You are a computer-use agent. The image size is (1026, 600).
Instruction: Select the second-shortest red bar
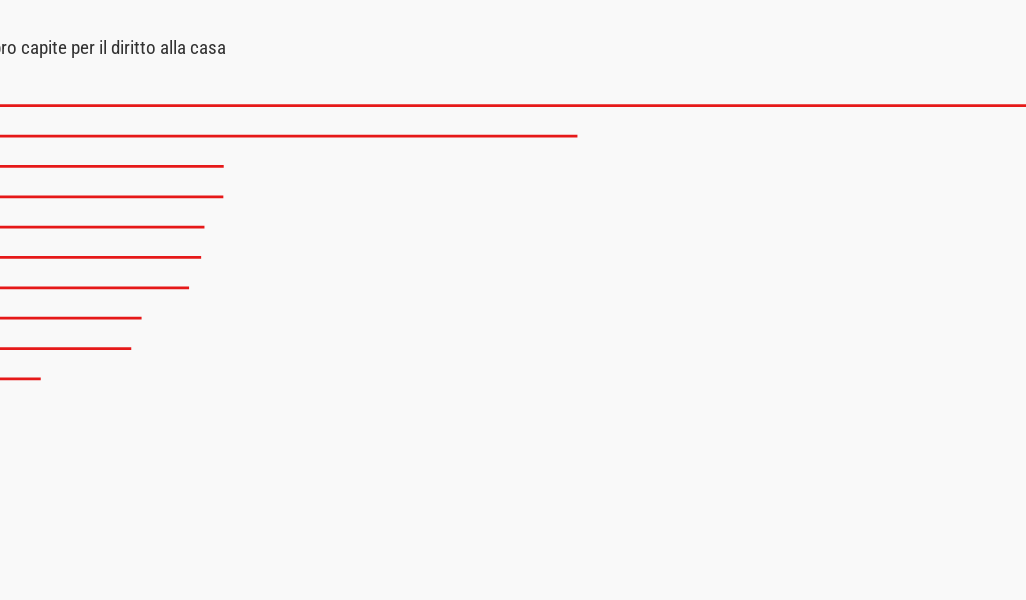coord(65,348)
